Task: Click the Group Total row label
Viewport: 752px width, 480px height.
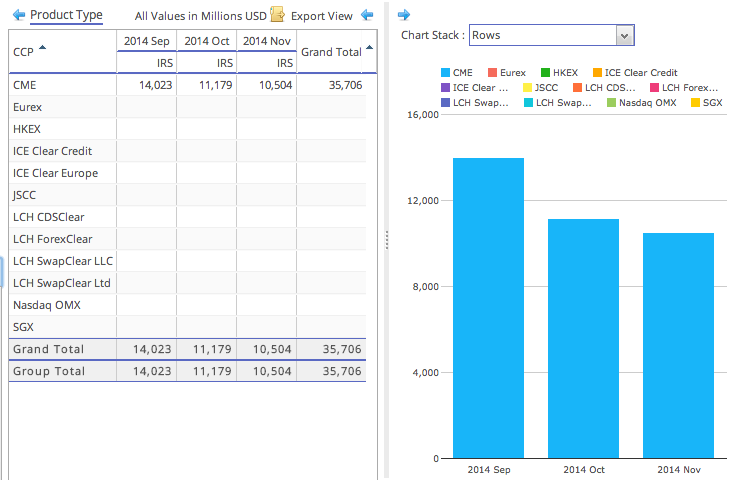Action: (x=49, y=371)
